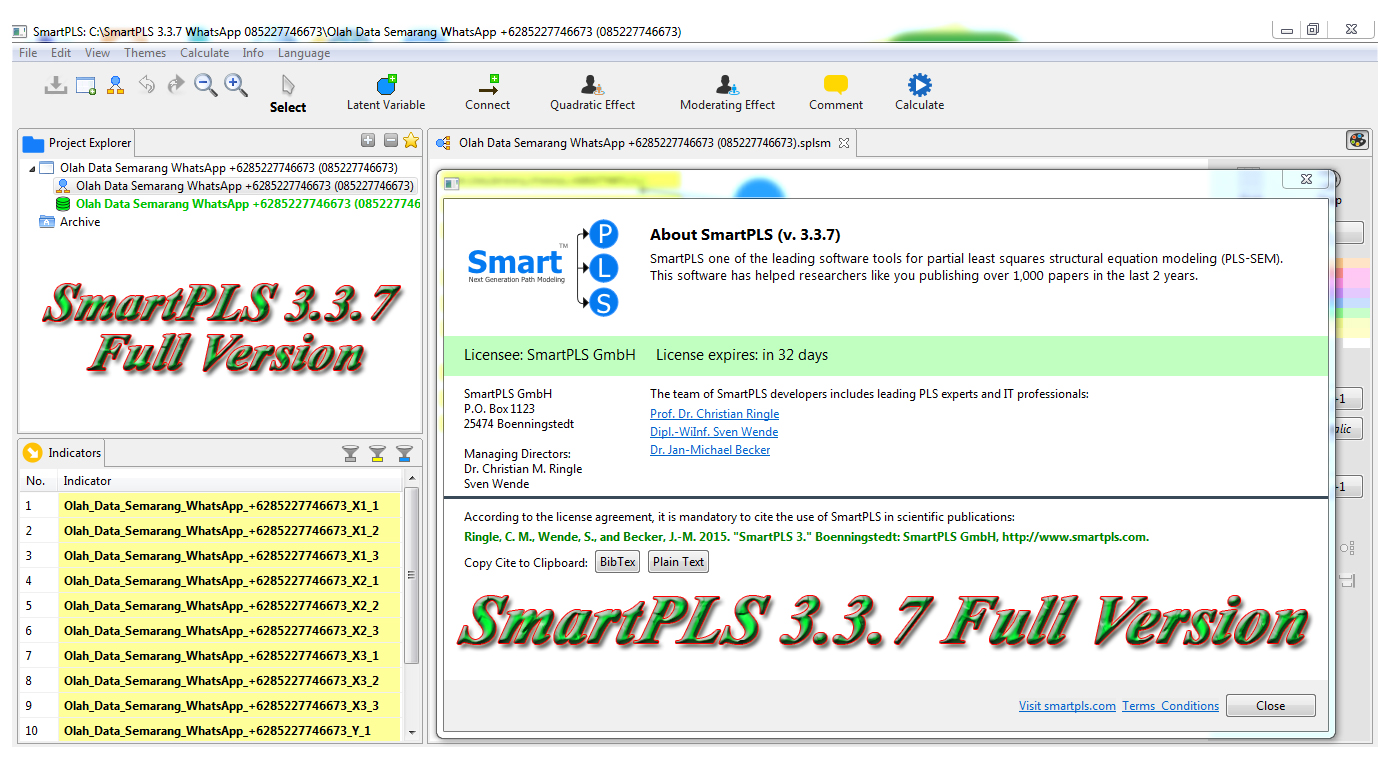Zoom out with the minus magnifier
The height and width of the screenshot is (781, 1381).
(x=206, y=86)
